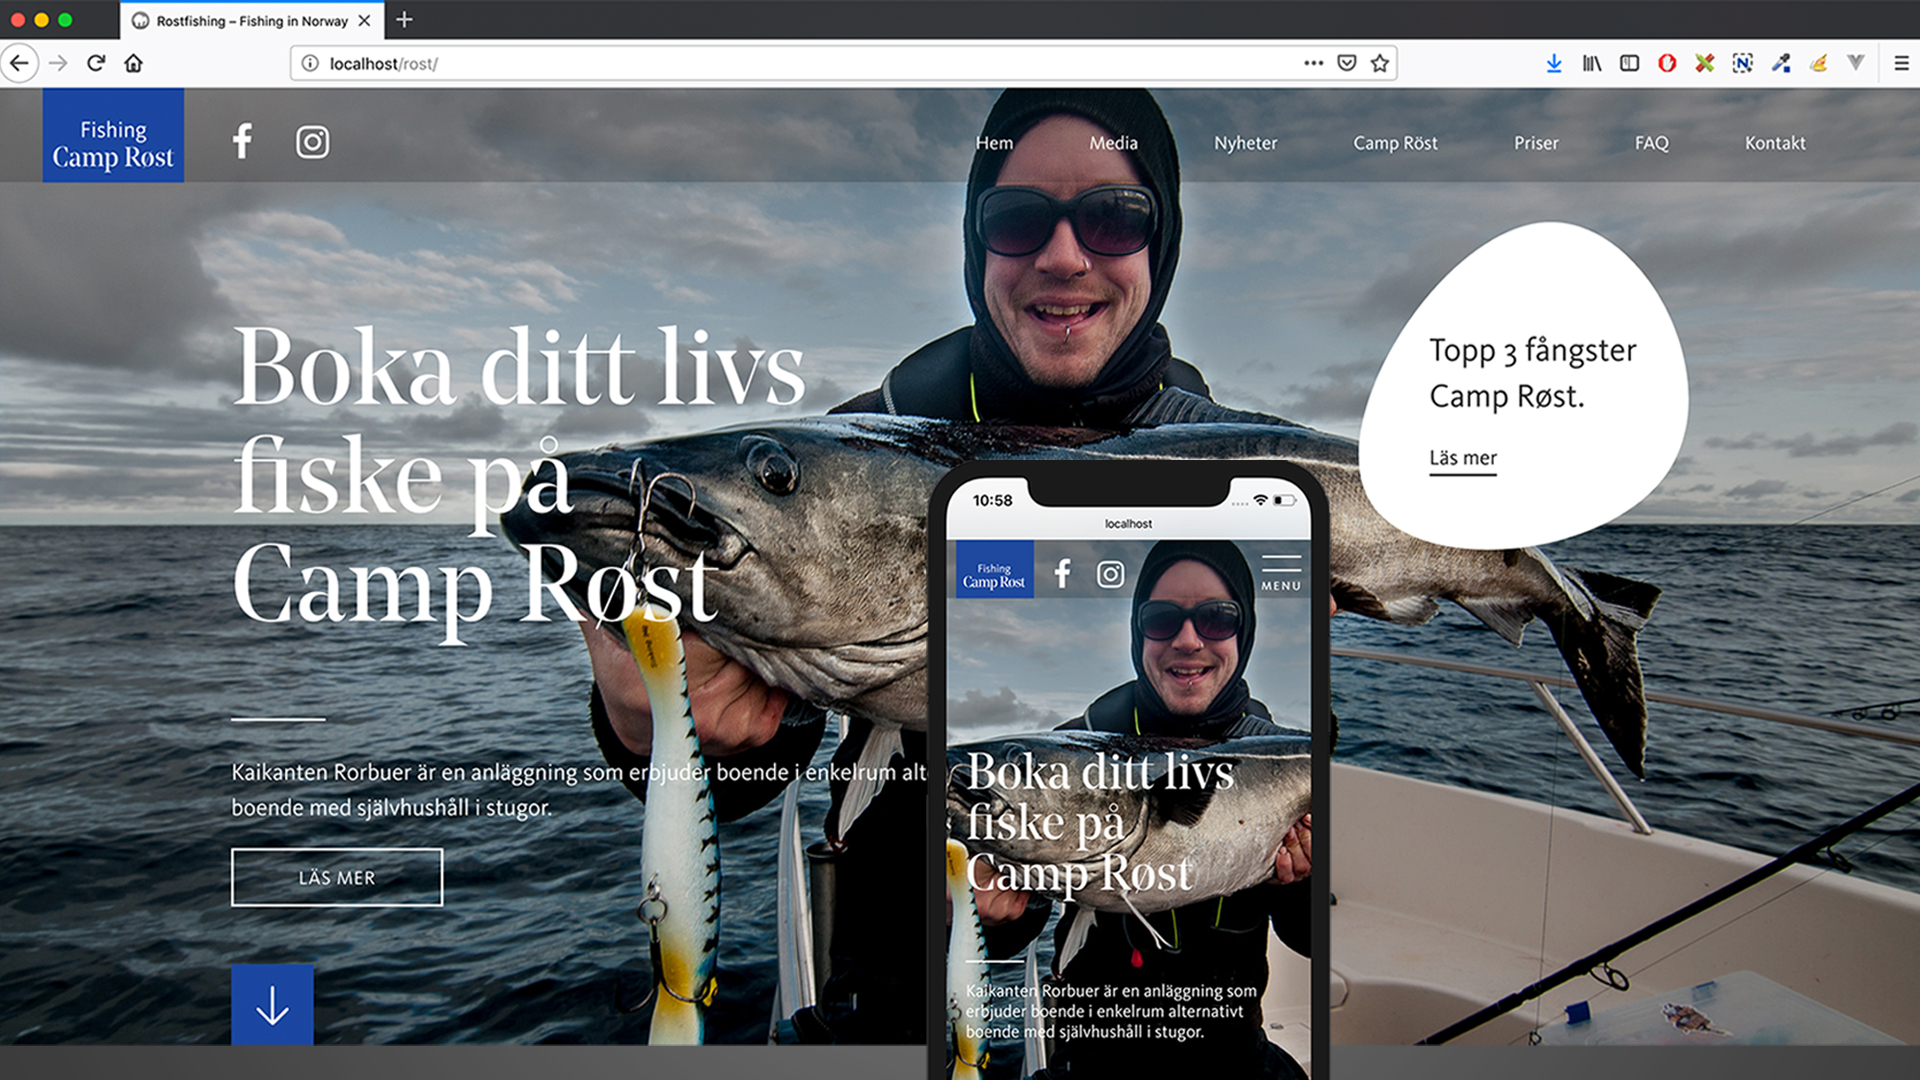The image size is (1920, 1080).
Task: Click the LÄS MER button
Action: pyautogui.click(x=337, y=877)
